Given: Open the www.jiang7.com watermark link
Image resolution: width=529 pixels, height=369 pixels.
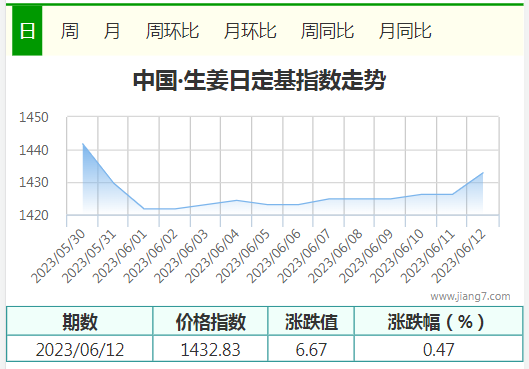Looking at the screenshot, I should 470,296.
